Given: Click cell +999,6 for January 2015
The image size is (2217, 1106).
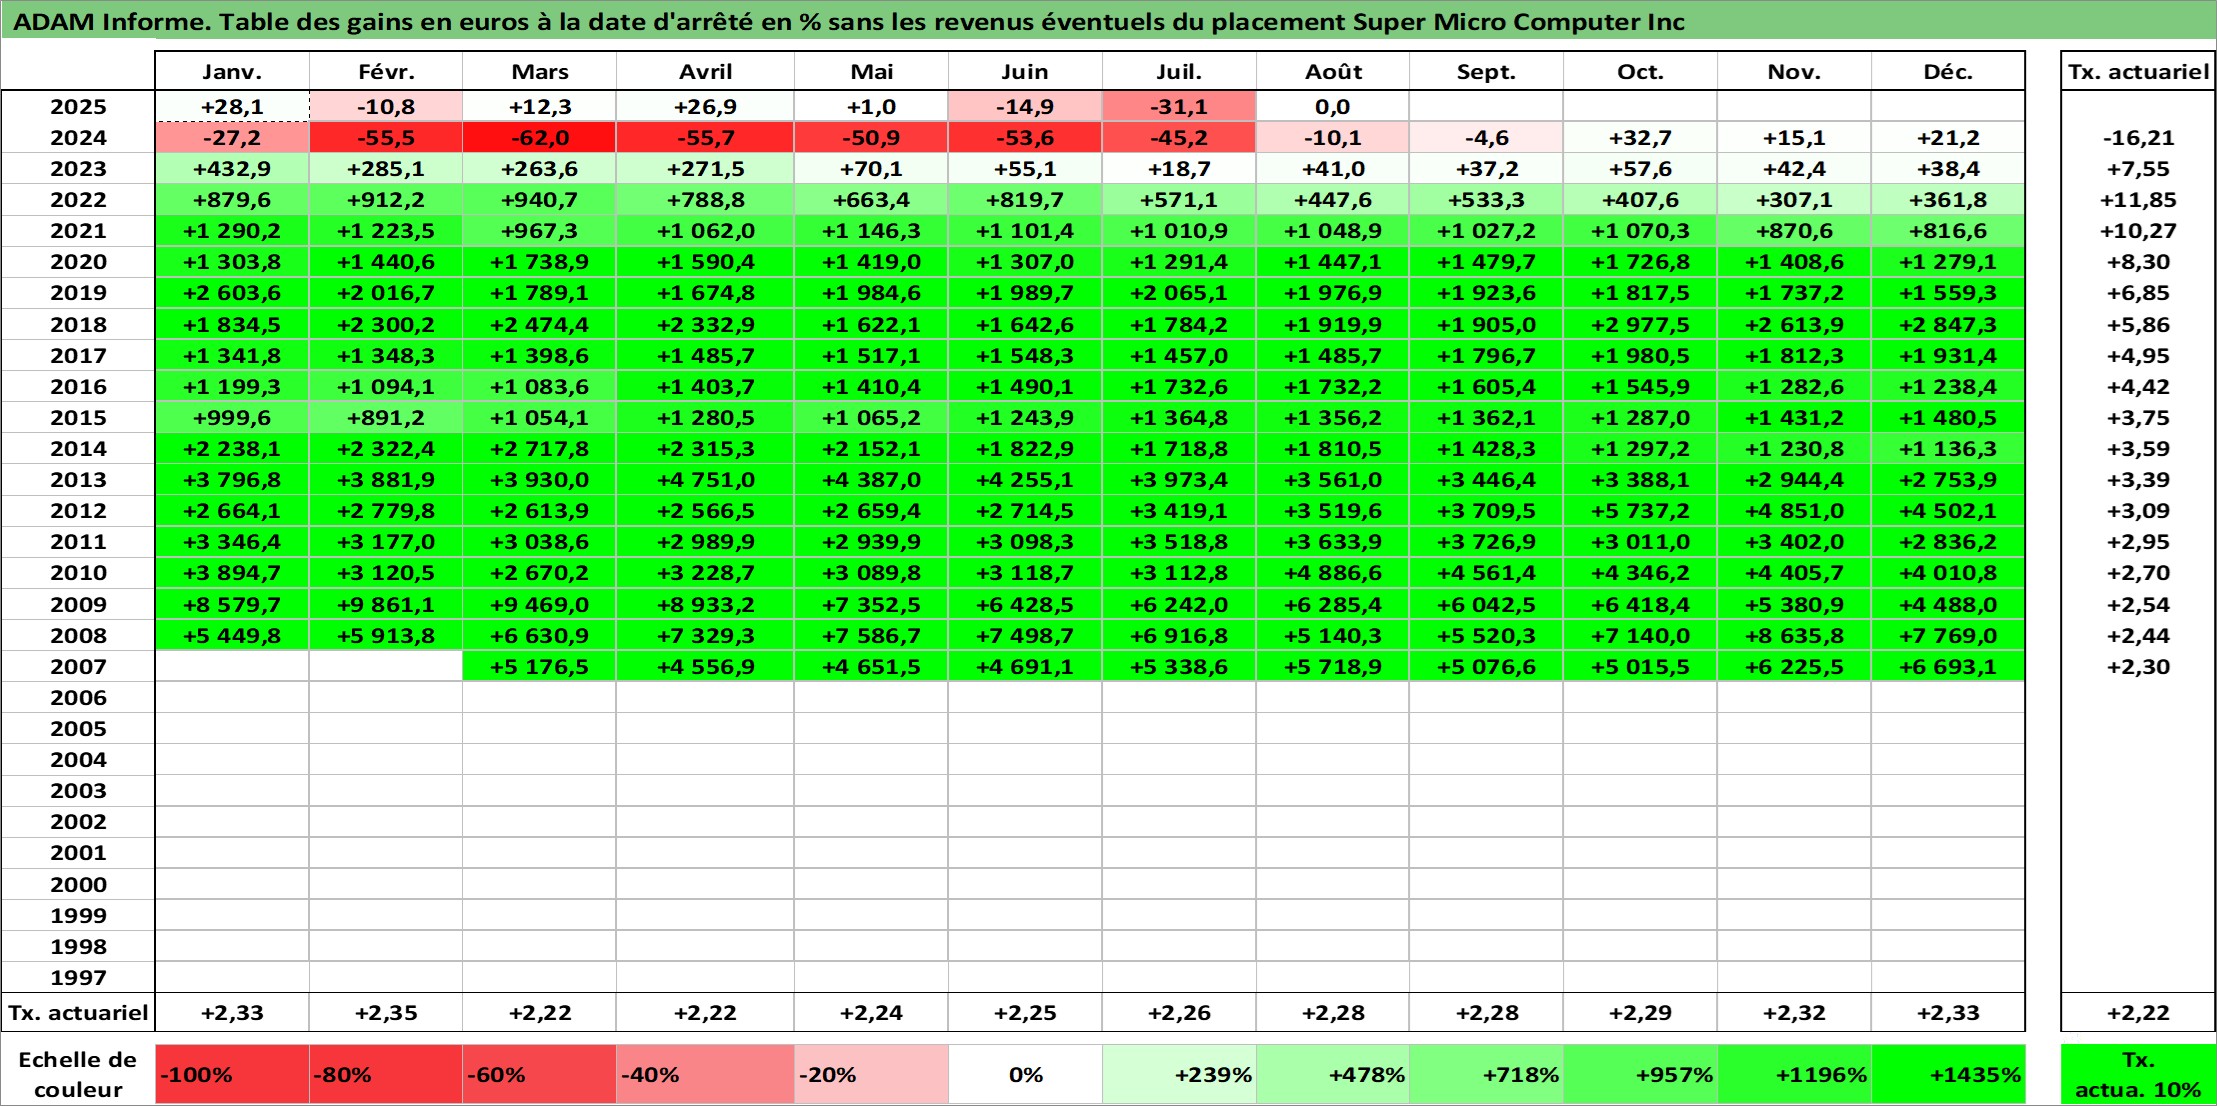Looking at the screenshot, I should tap(232, 418).
